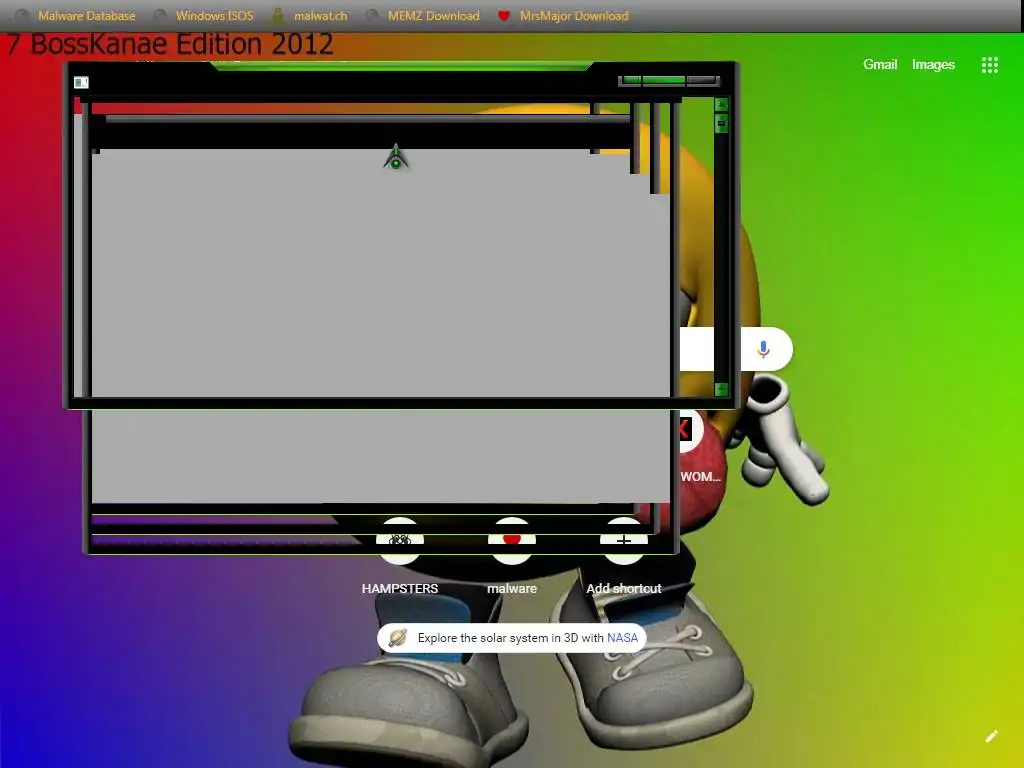Click the green spaceship cursor icon
Viewport: 1024px width, 768px height.
396,157
